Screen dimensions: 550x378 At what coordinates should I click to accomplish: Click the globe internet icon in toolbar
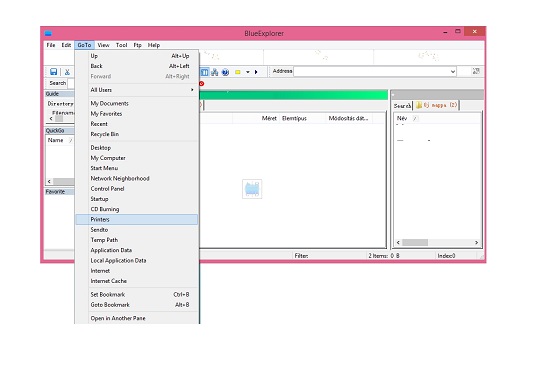pyautogui.click(x=226, y=72)
